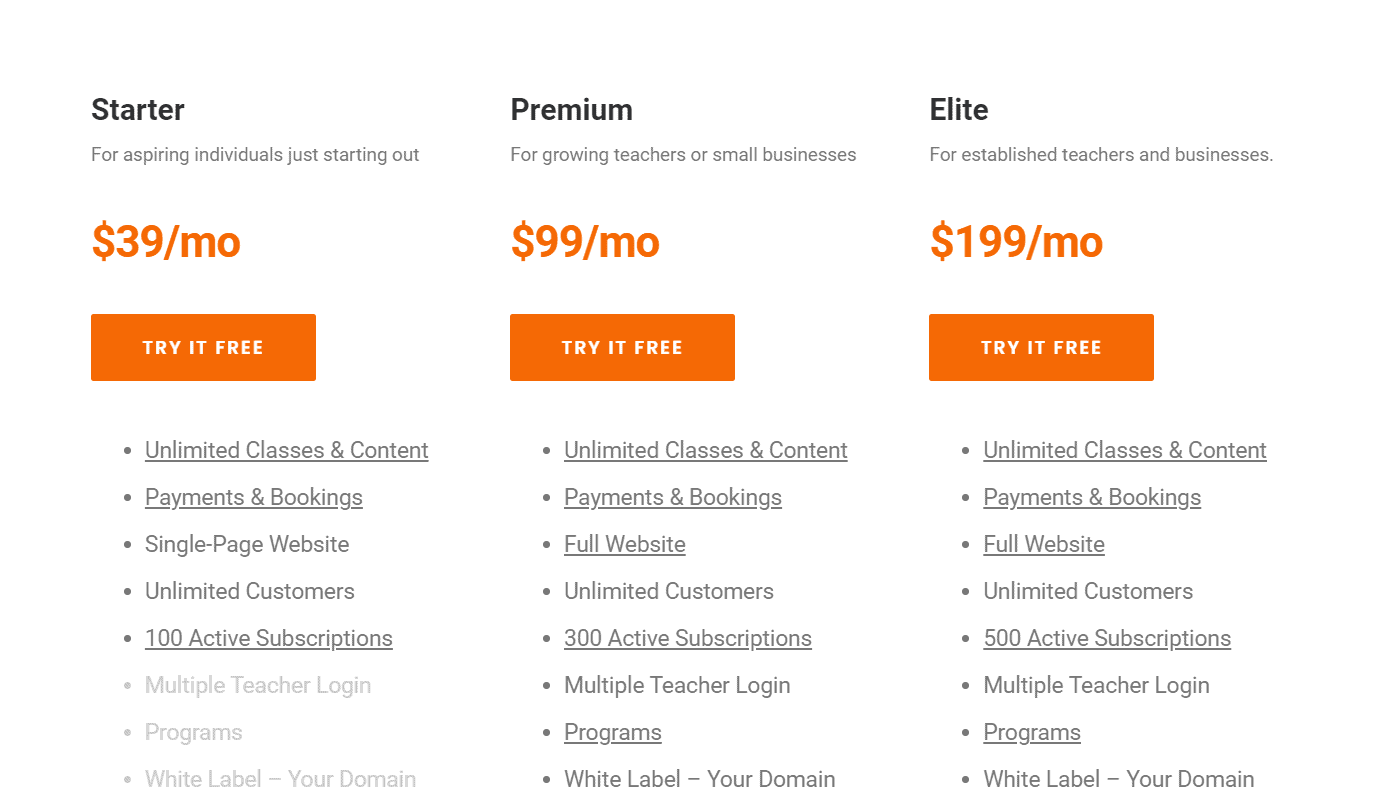1399x795 pixels.
Task: Click TRY IT FREE under the Elite plan
Action: pos(1041,347)
